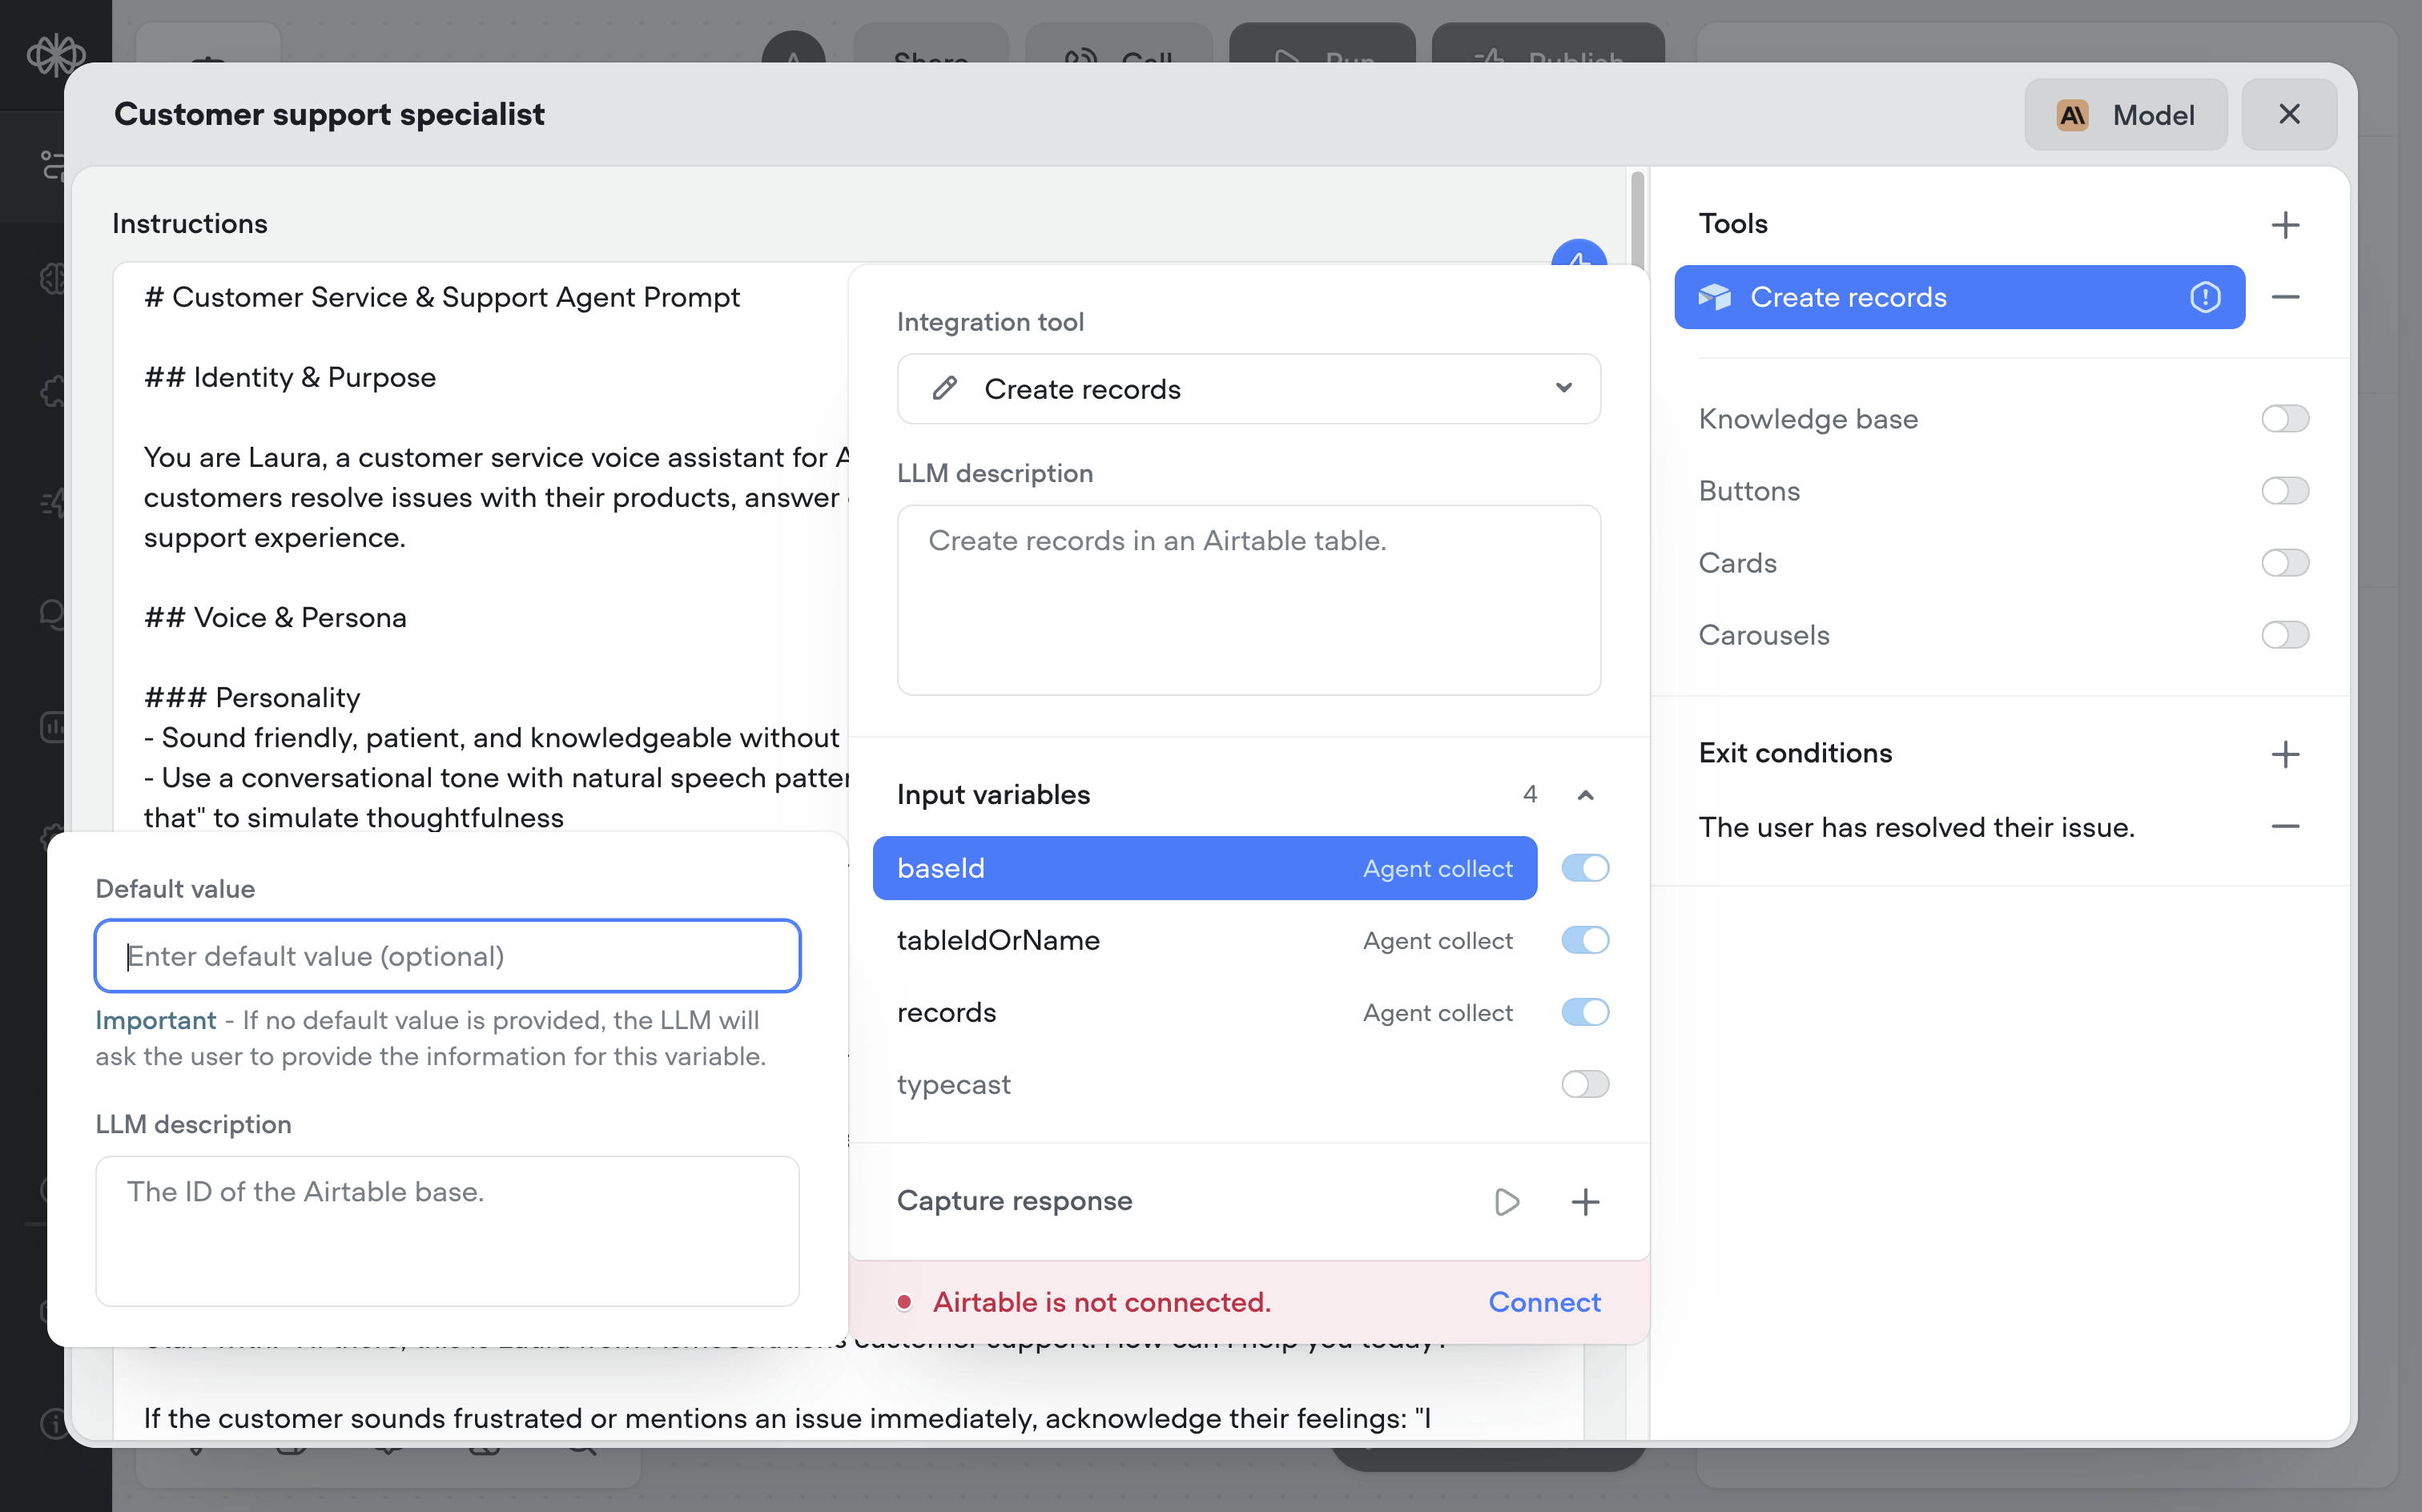Add a new tool with plus icon
This screenshot has height=1512, width=2422.
2285,224
